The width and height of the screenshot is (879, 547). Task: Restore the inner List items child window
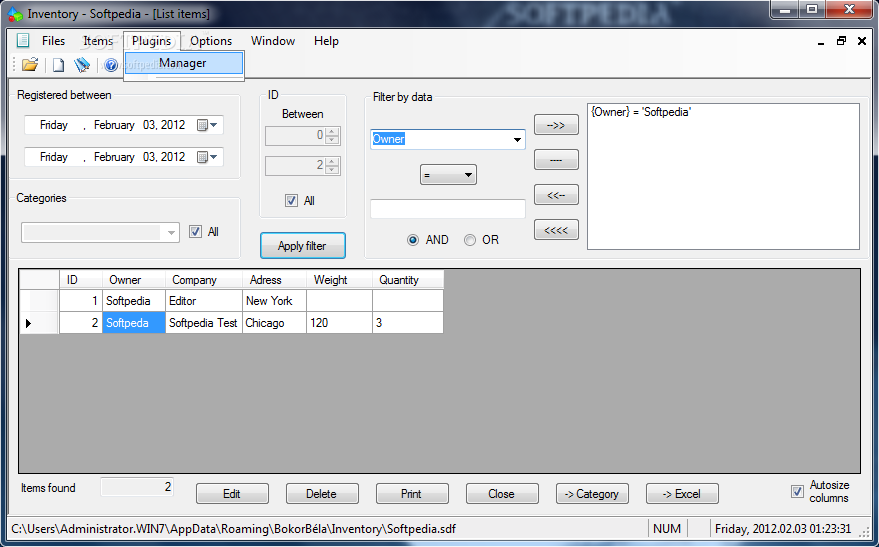point(841,41)
